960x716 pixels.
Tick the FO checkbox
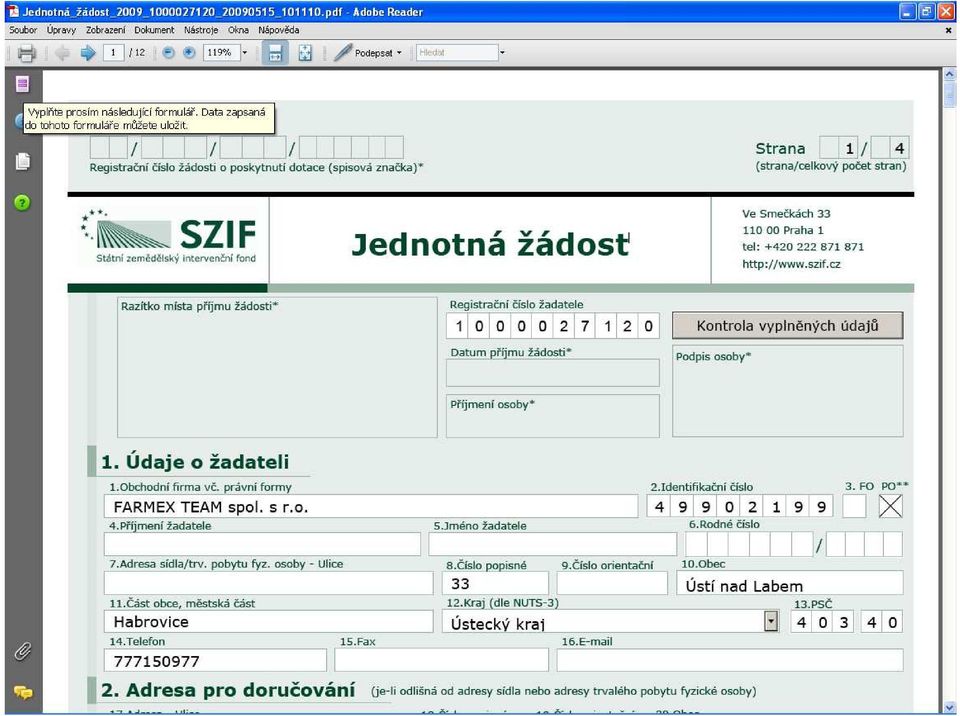point(855,507)
